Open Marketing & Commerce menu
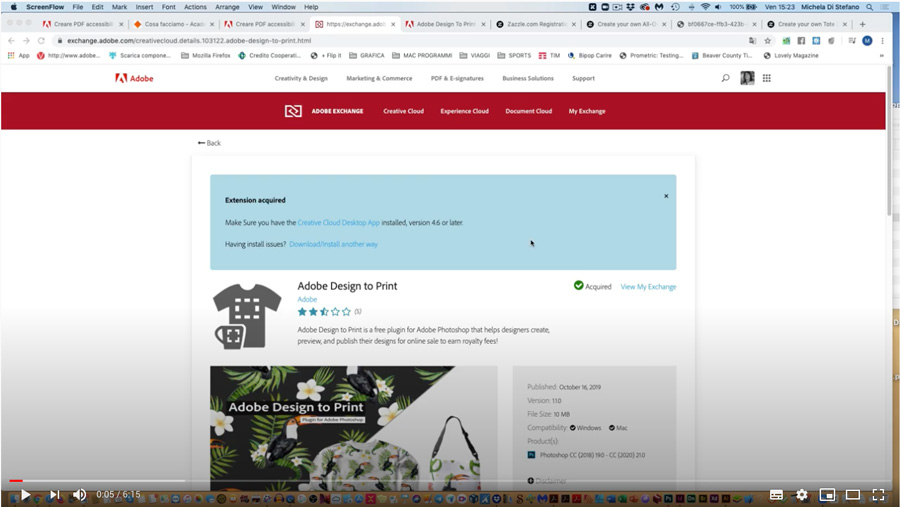The image size is (900, 507). click(x=379, y=78)
